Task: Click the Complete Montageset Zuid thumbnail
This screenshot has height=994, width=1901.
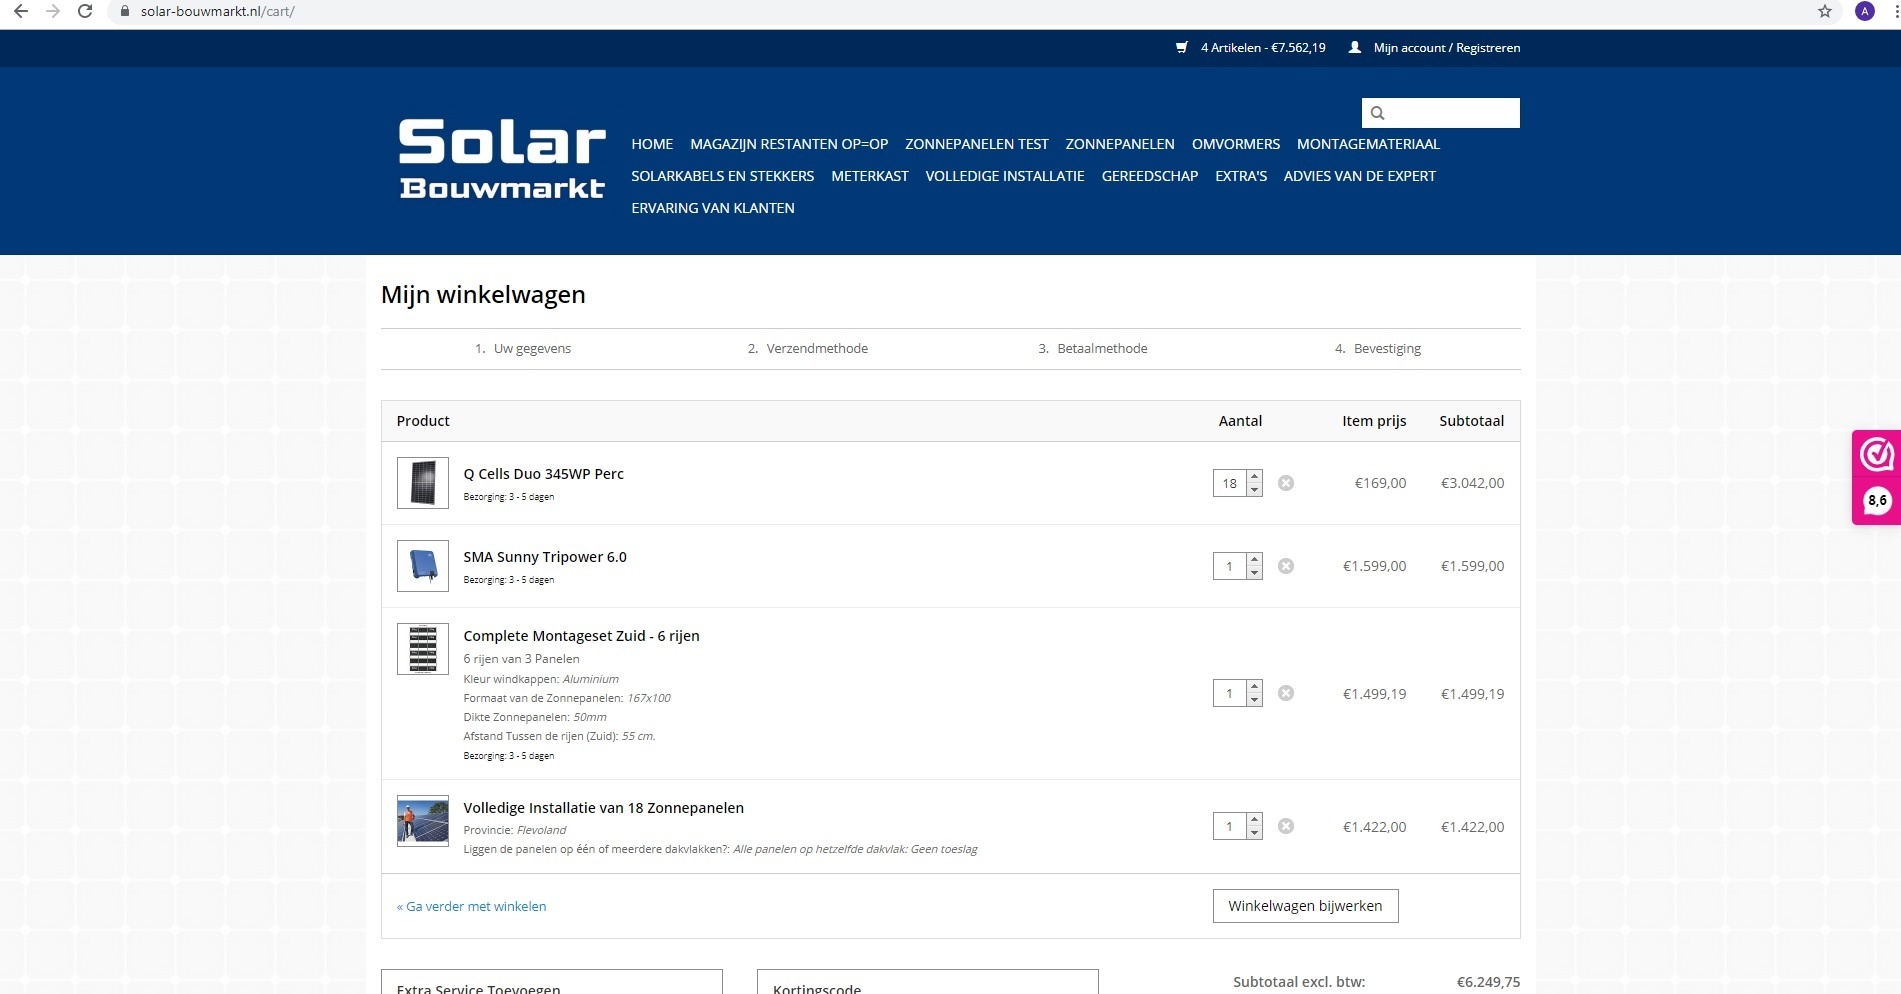Action: tap(423, 649)
